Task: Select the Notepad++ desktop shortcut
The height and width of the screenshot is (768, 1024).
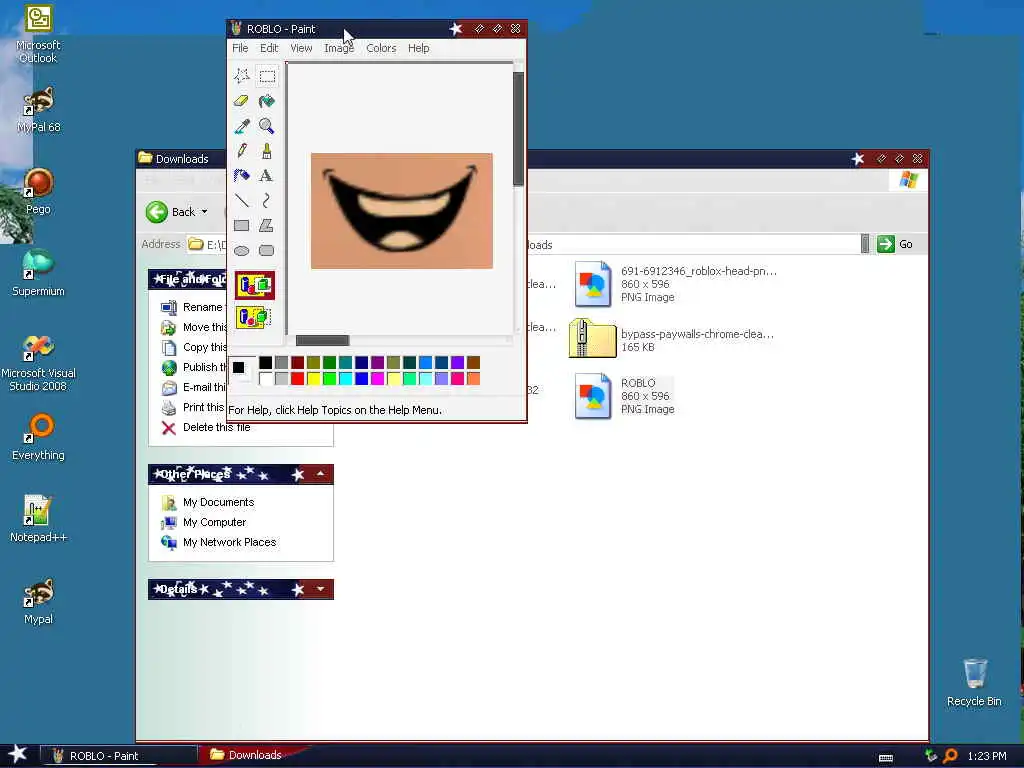Action: [38, 519]
